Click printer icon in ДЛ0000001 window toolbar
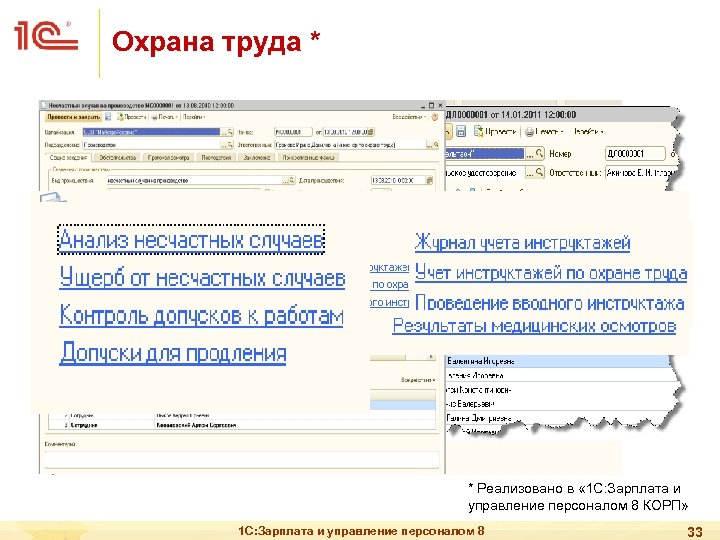The height and width of the screenshot is (540, 720). coord(529,132)
